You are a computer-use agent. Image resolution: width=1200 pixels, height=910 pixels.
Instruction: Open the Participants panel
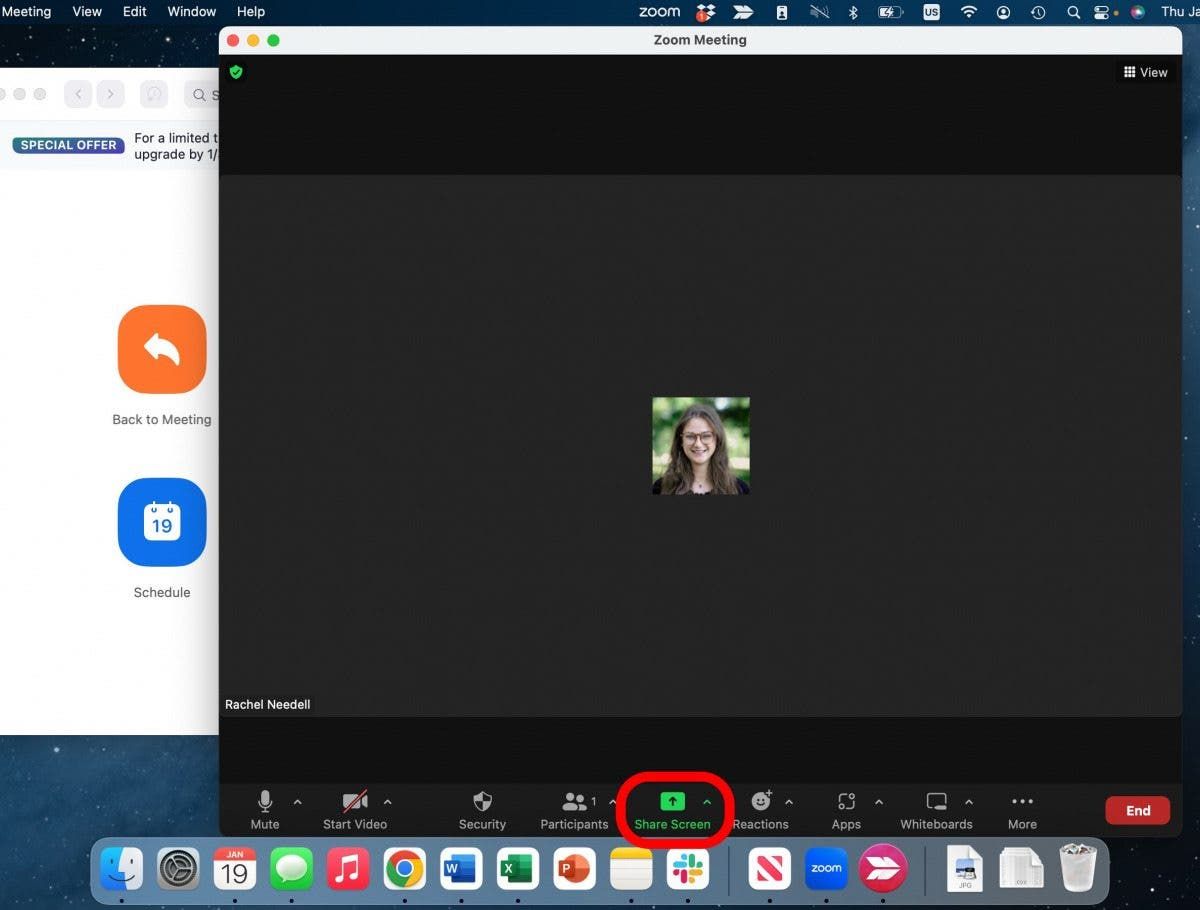click(x=574, y=811)
